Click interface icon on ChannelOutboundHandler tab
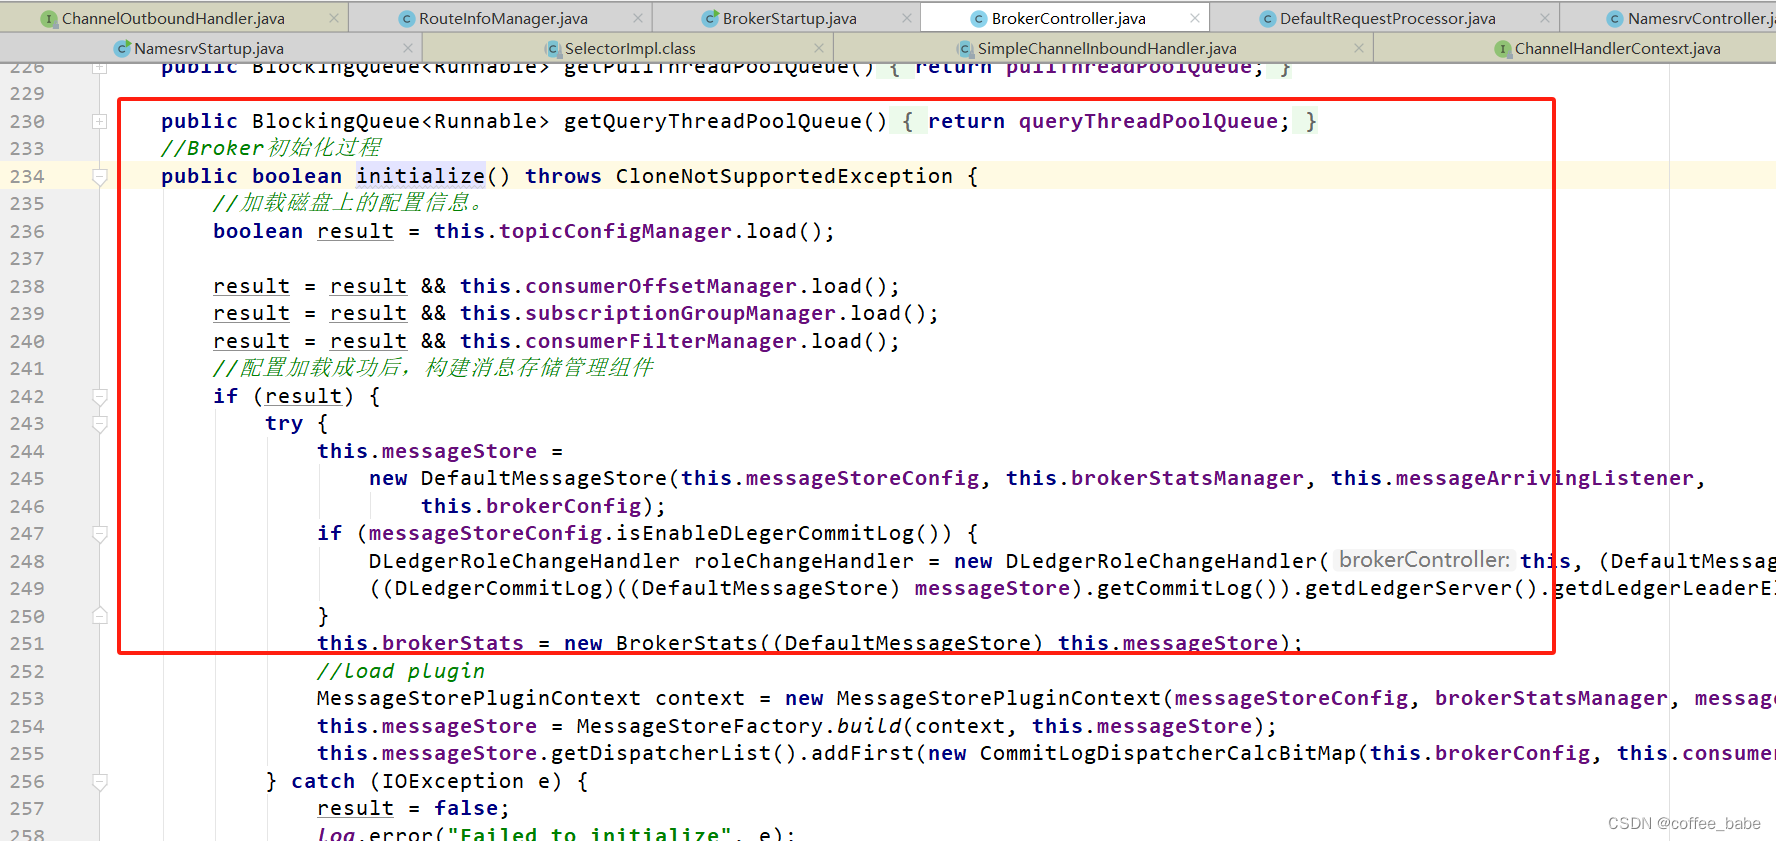Viewport: 1776px width, 841px height. 49,18
